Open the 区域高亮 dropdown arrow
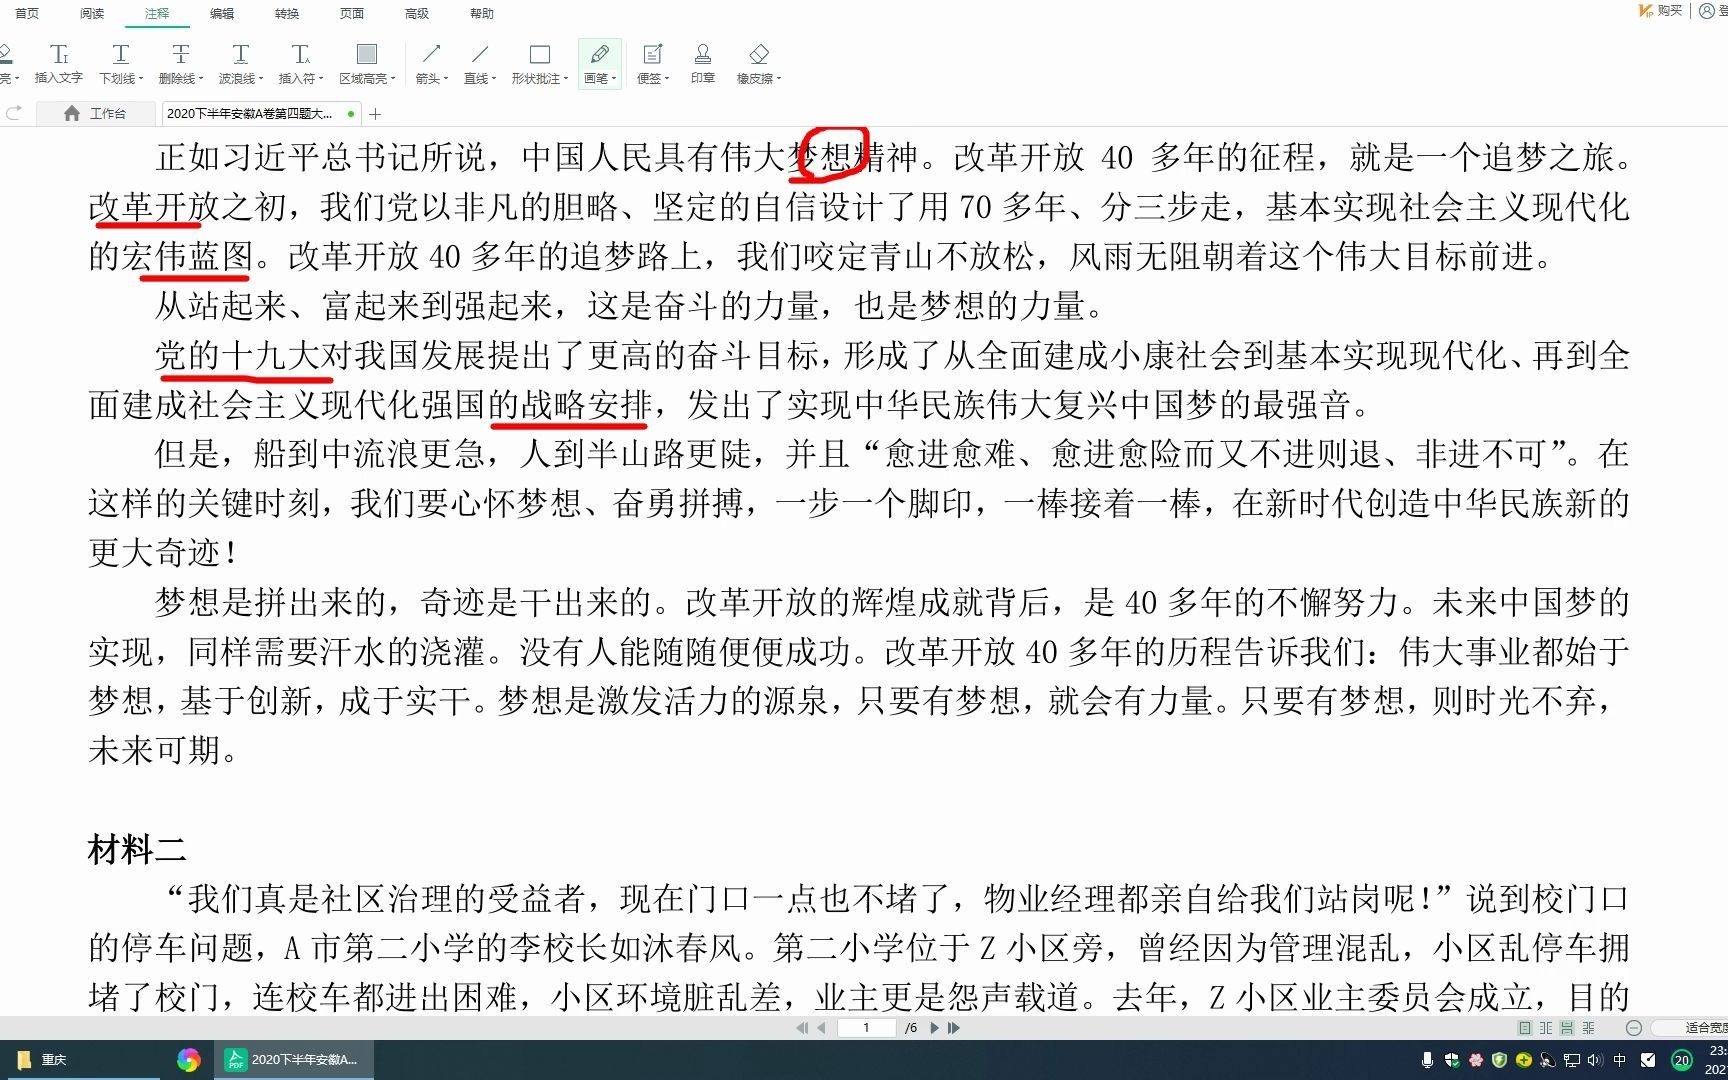 (x=393, y=79)
